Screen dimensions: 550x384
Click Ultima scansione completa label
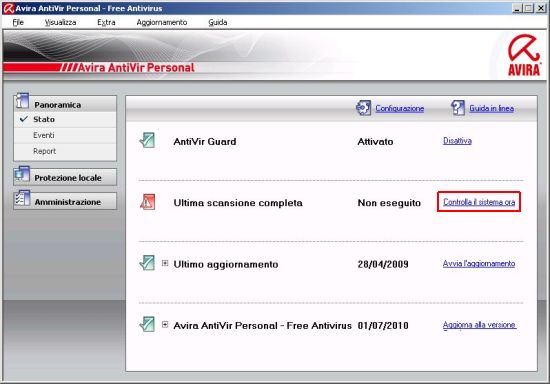pyautogui.click(x=238, y=203)
